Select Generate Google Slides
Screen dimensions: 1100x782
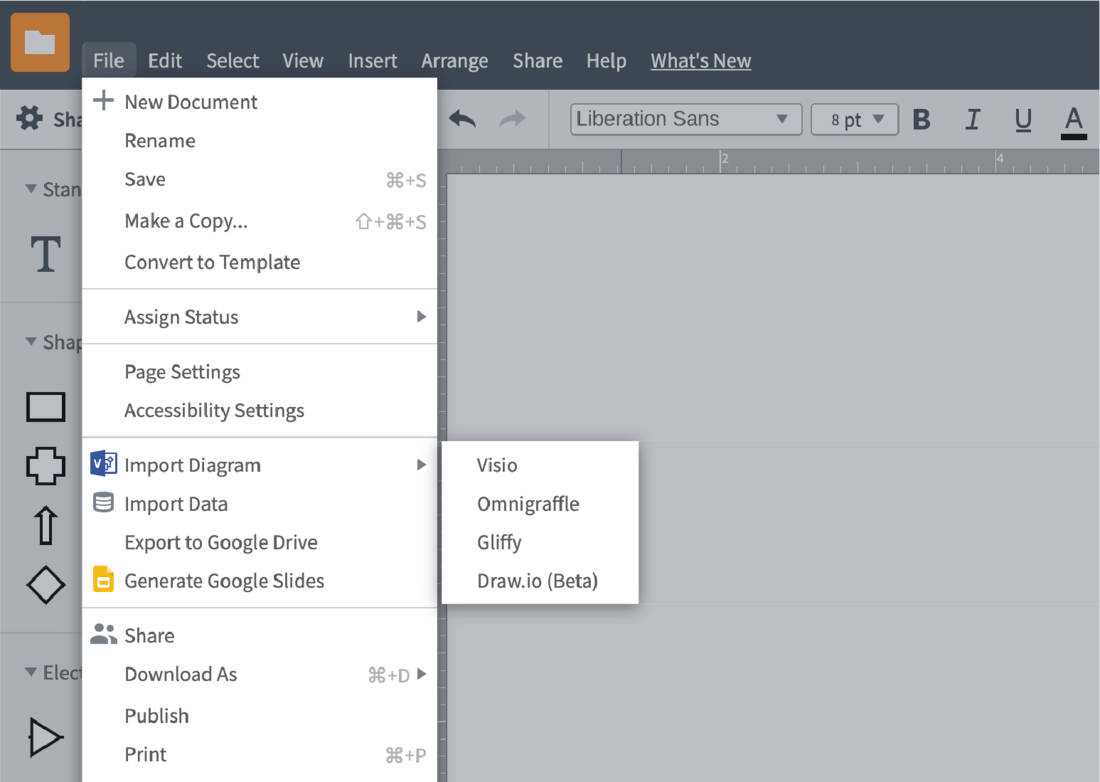pos(224,581)
